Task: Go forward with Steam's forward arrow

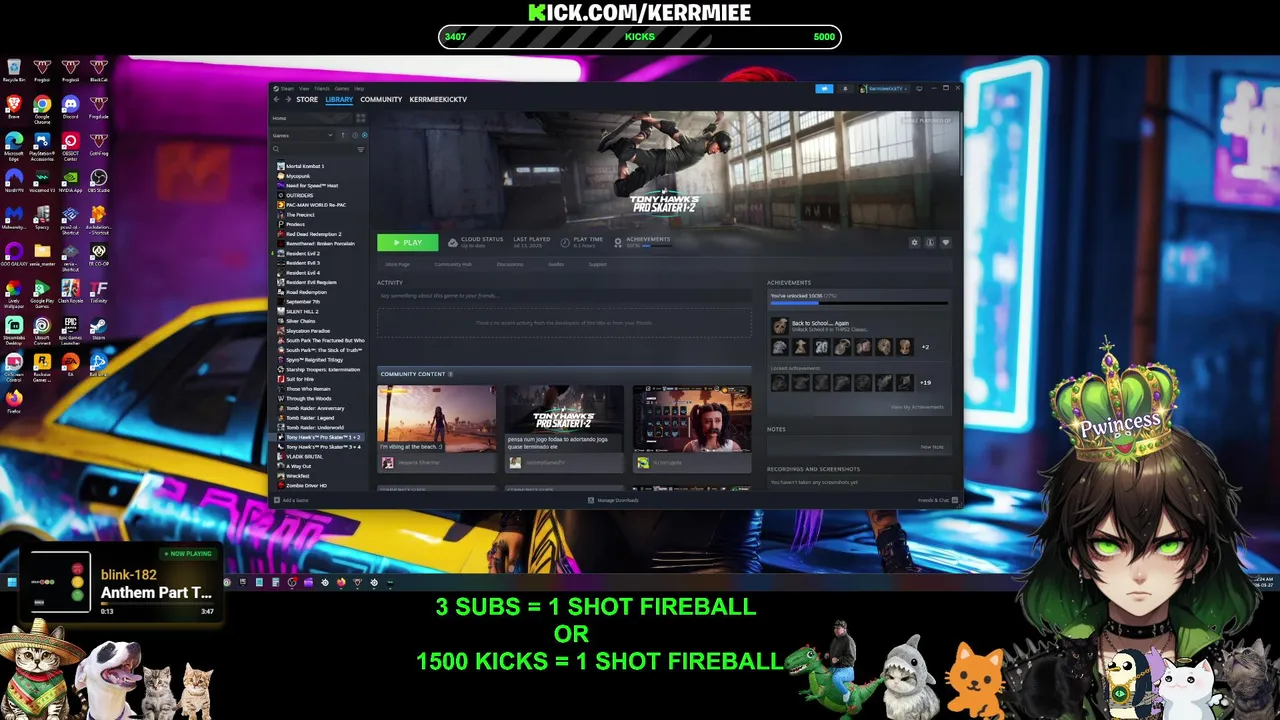Action: click(x=288, y=99)
